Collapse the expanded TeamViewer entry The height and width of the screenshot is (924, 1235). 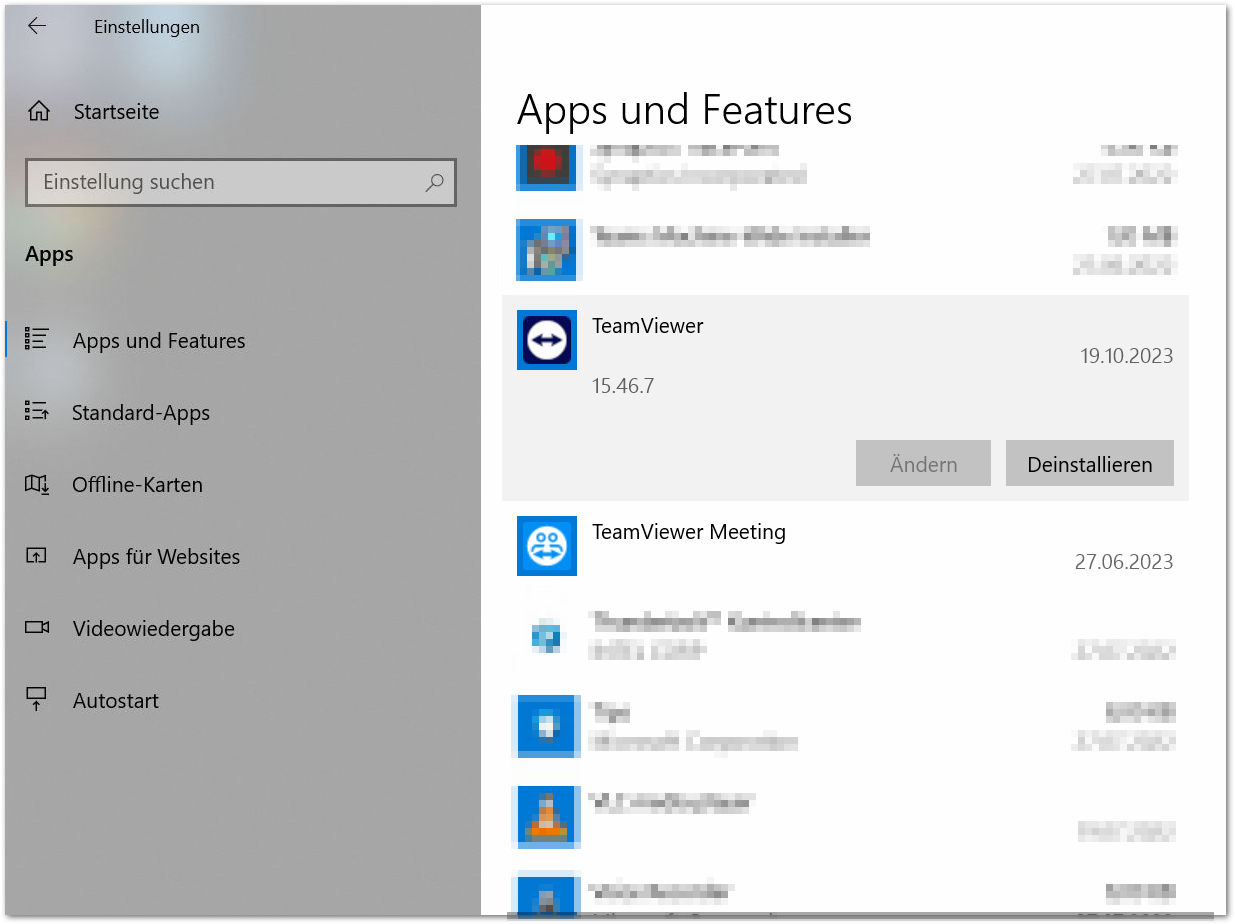[x=845, y=355]
